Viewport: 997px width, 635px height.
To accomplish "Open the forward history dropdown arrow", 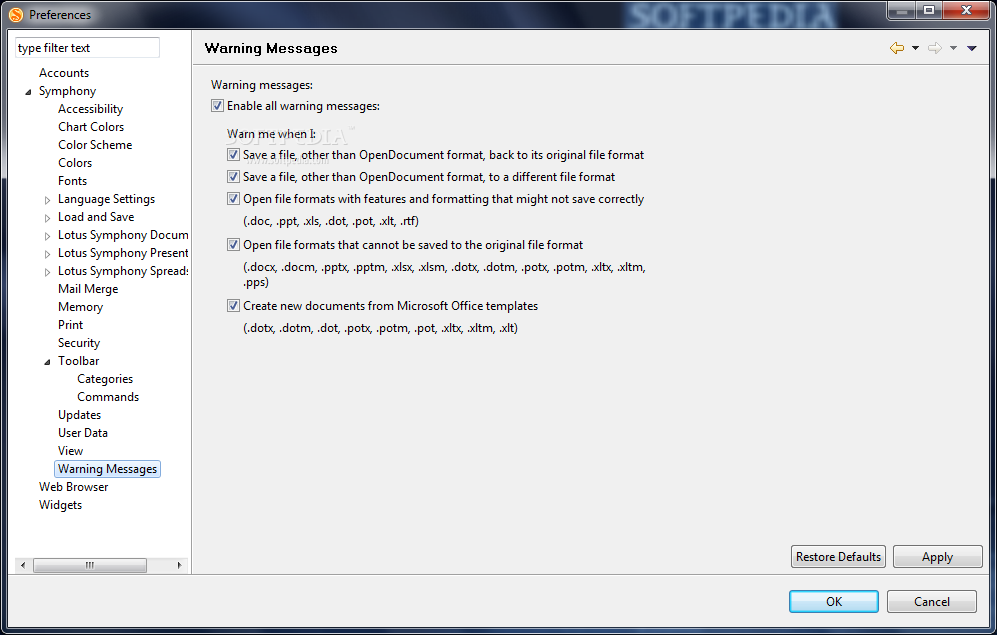I will [953, 48].
